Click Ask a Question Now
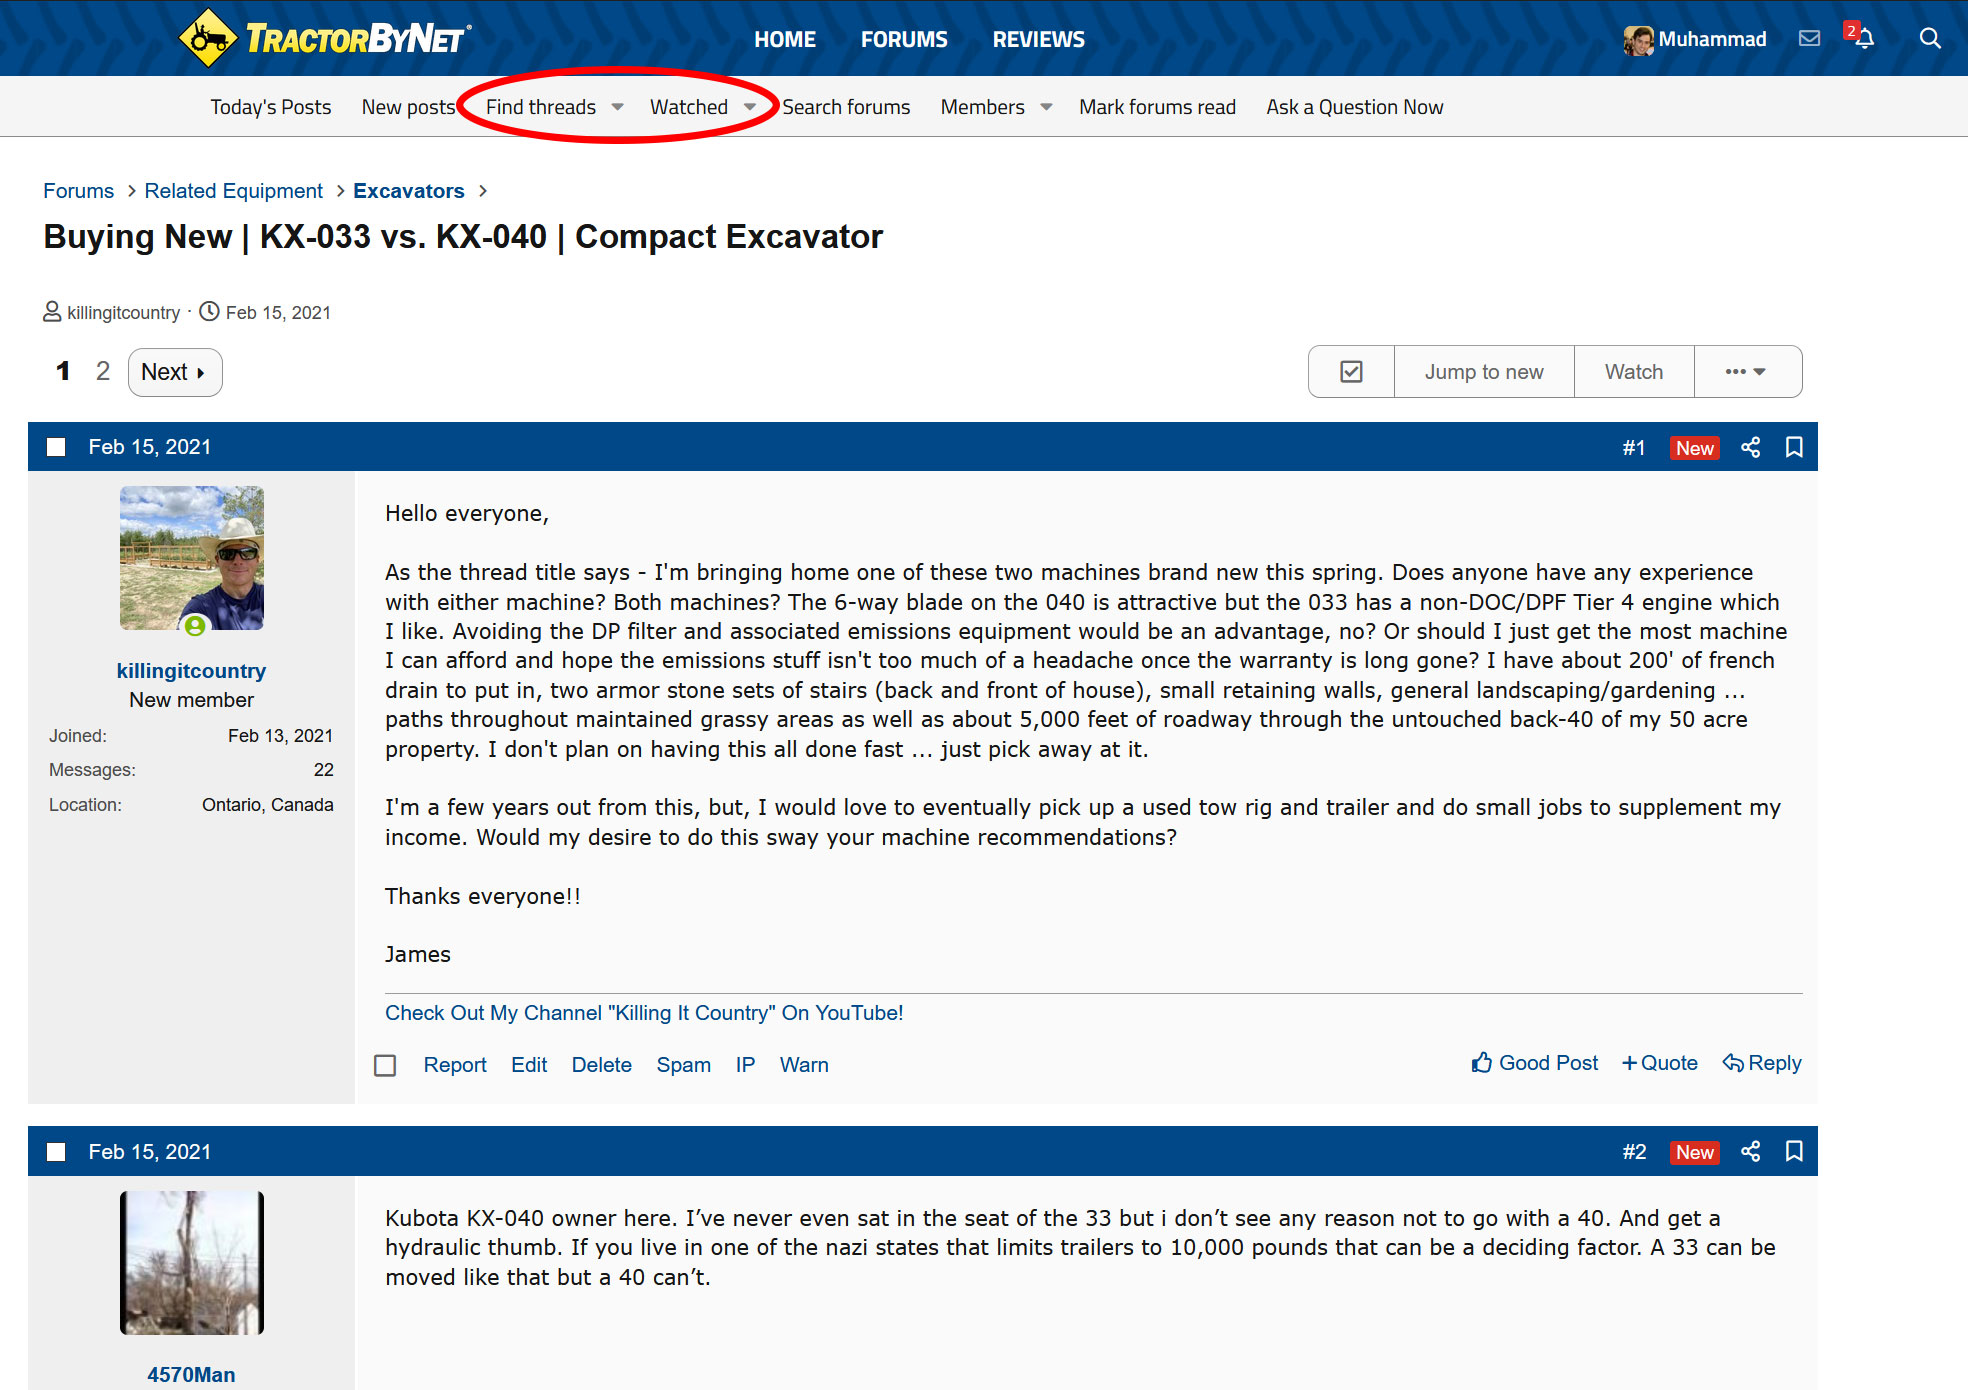Viewport: 1968px width, 1390px height. (1354, 107)
